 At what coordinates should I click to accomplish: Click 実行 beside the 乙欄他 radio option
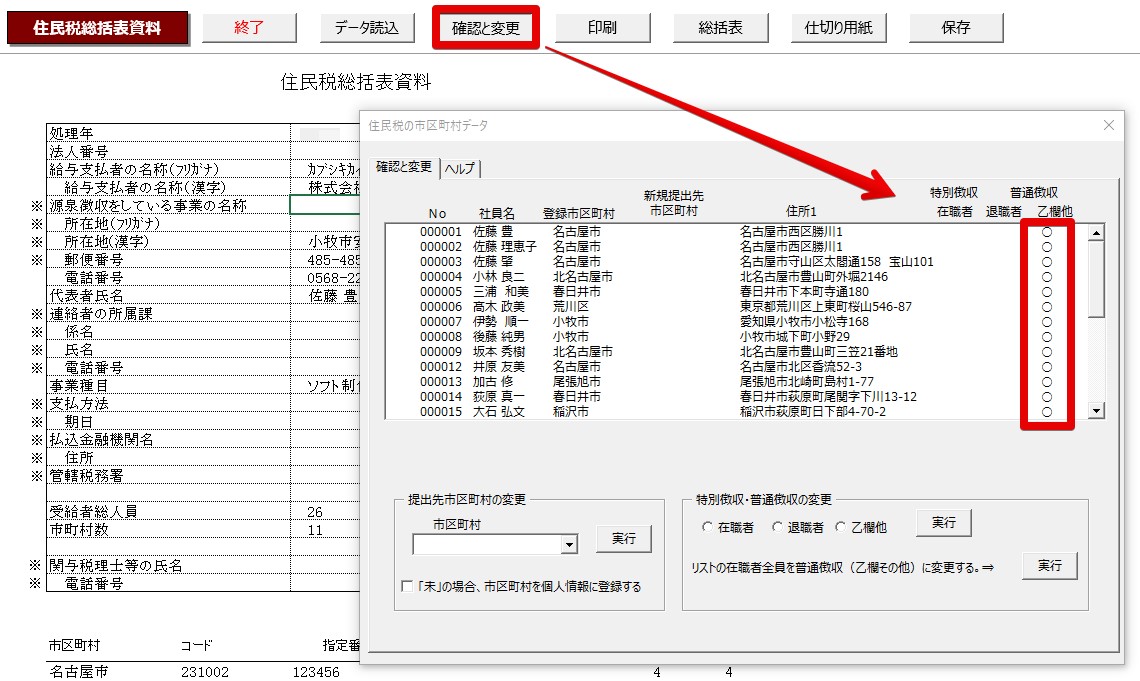(943, 523)
